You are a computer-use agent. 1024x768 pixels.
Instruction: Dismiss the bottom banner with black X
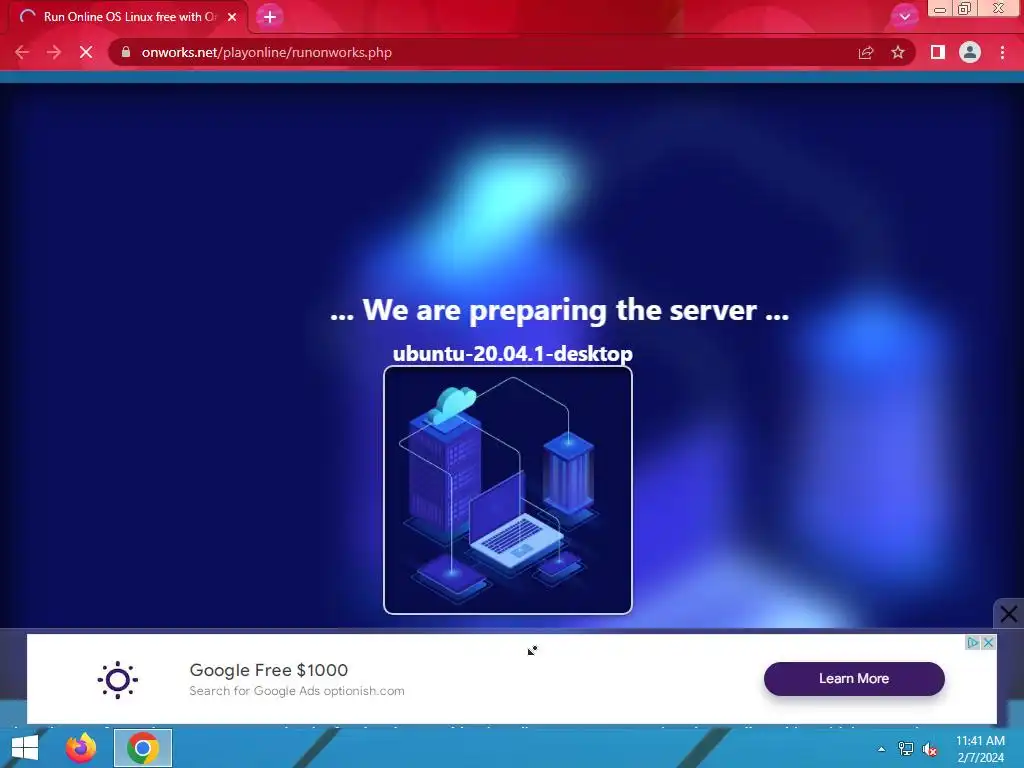(x=1008, y=614)
